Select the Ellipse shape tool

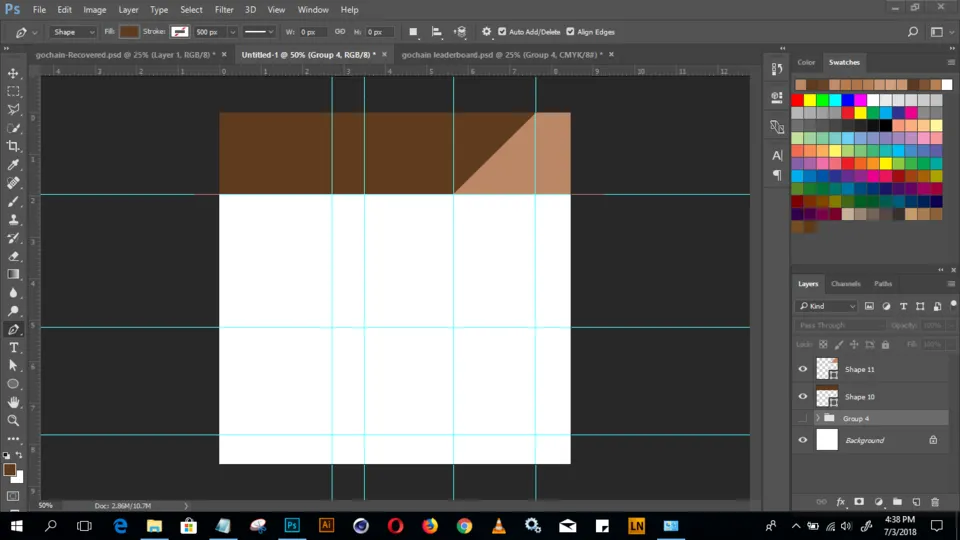coord(13,384)
